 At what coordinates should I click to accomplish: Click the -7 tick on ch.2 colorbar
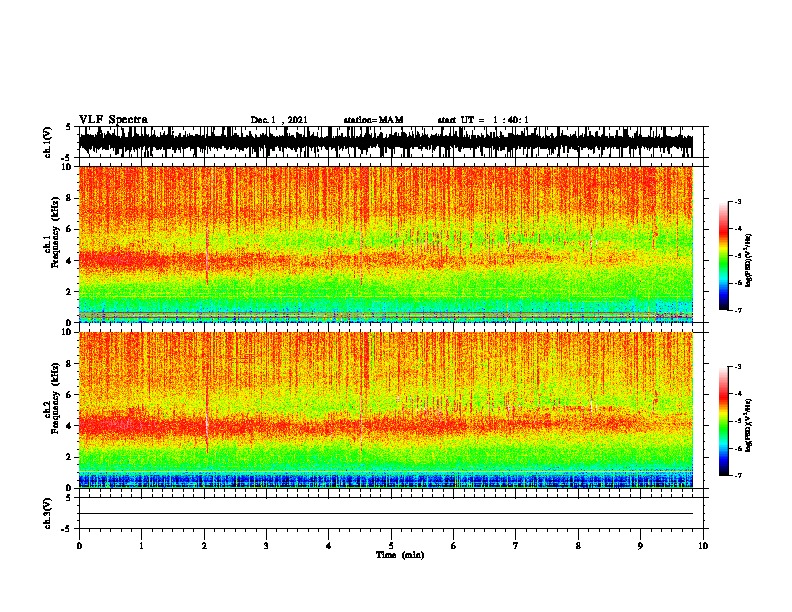(x=737, y=475)
